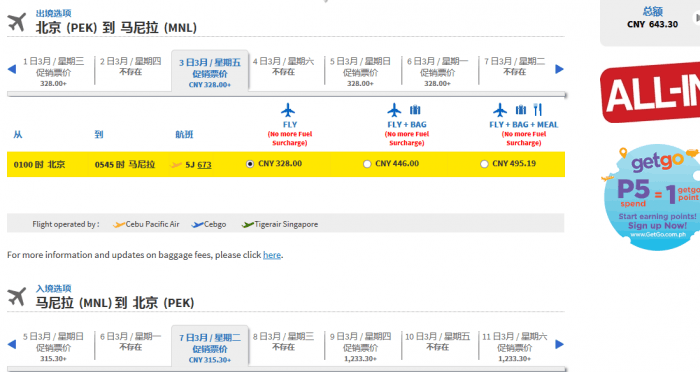Select return date tab 5日3月 星期日 315.30+
This screenshot has height=372, width=700.
coord(53,347)
